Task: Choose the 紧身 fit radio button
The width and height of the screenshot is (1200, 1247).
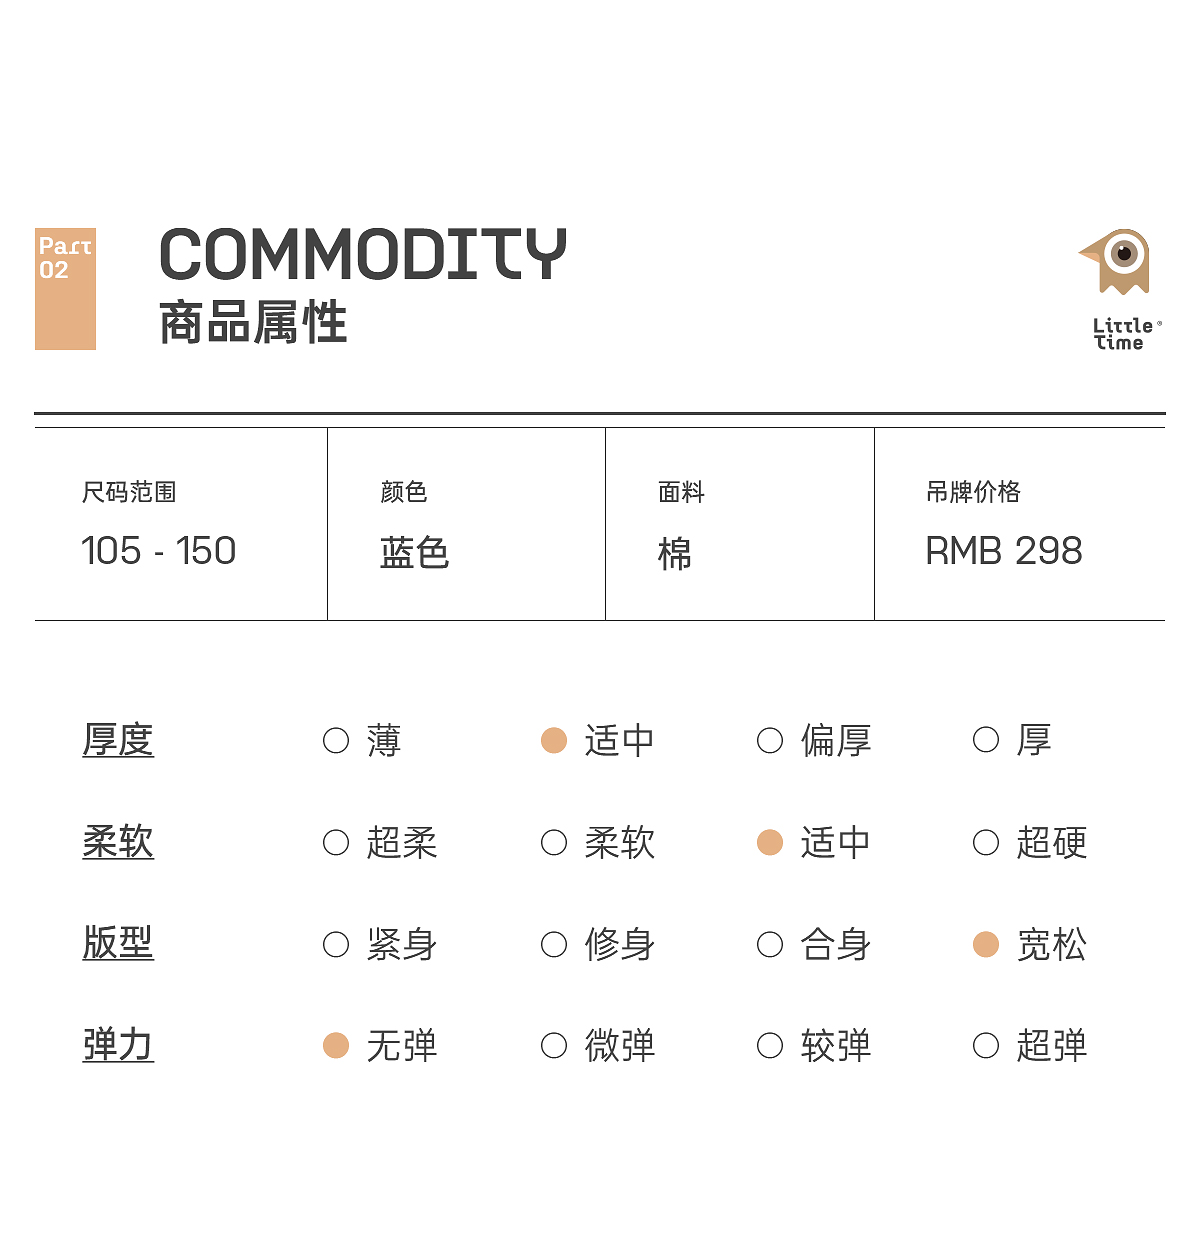Action: [x=336, y=945]
